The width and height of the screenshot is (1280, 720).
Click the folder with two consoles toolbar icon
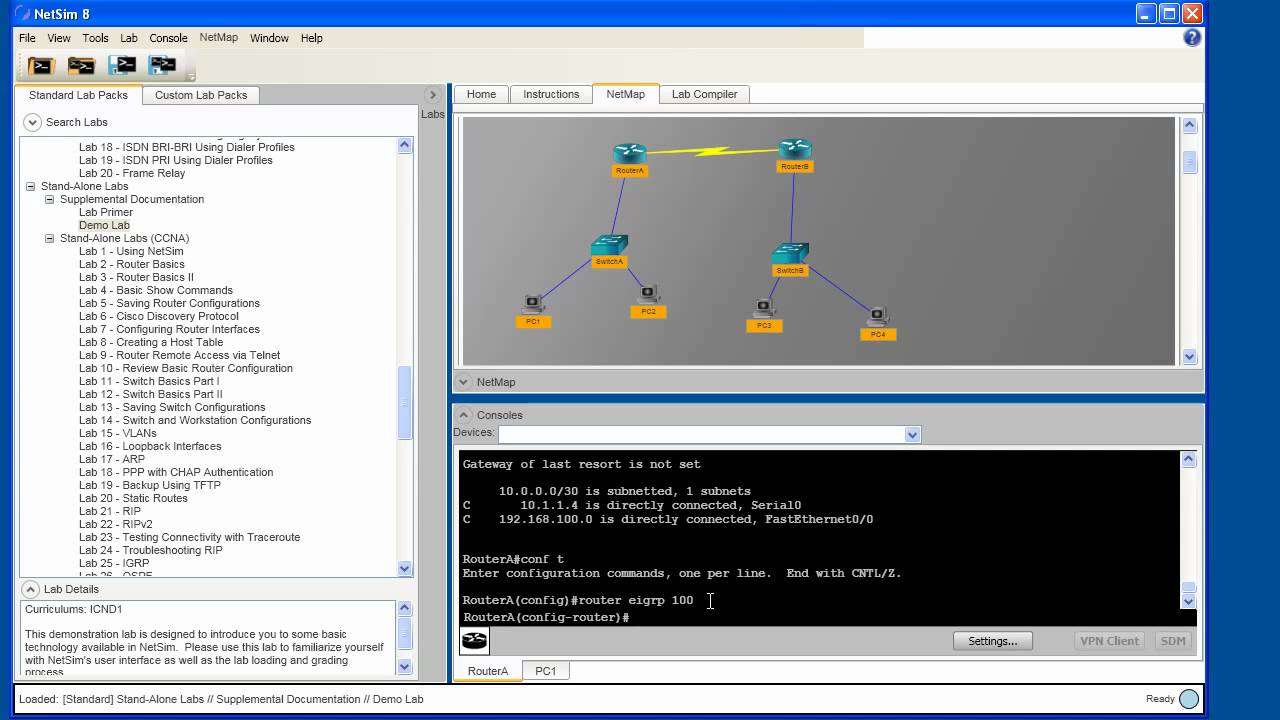[x=81, y=66]
